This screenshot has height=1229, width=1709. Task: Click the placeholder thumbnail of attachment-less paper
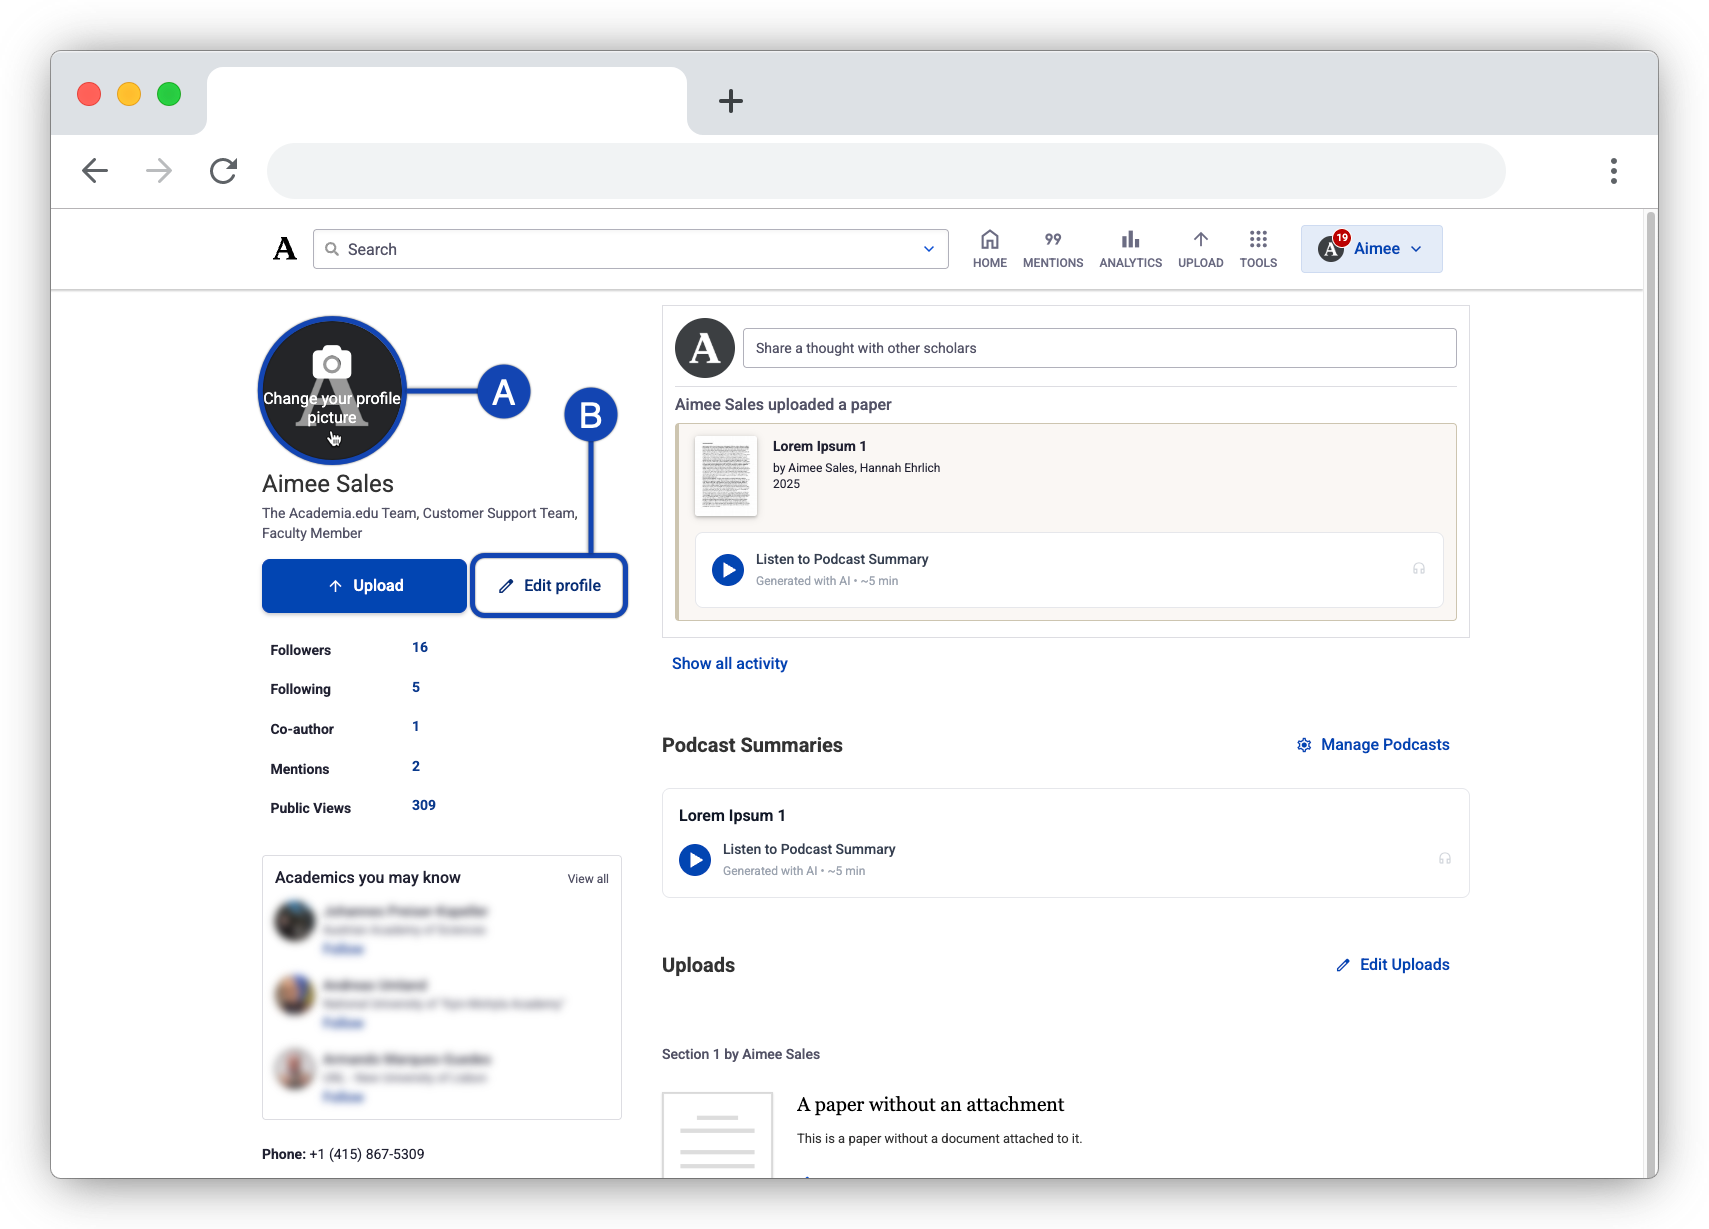[x=717, y=1136]
